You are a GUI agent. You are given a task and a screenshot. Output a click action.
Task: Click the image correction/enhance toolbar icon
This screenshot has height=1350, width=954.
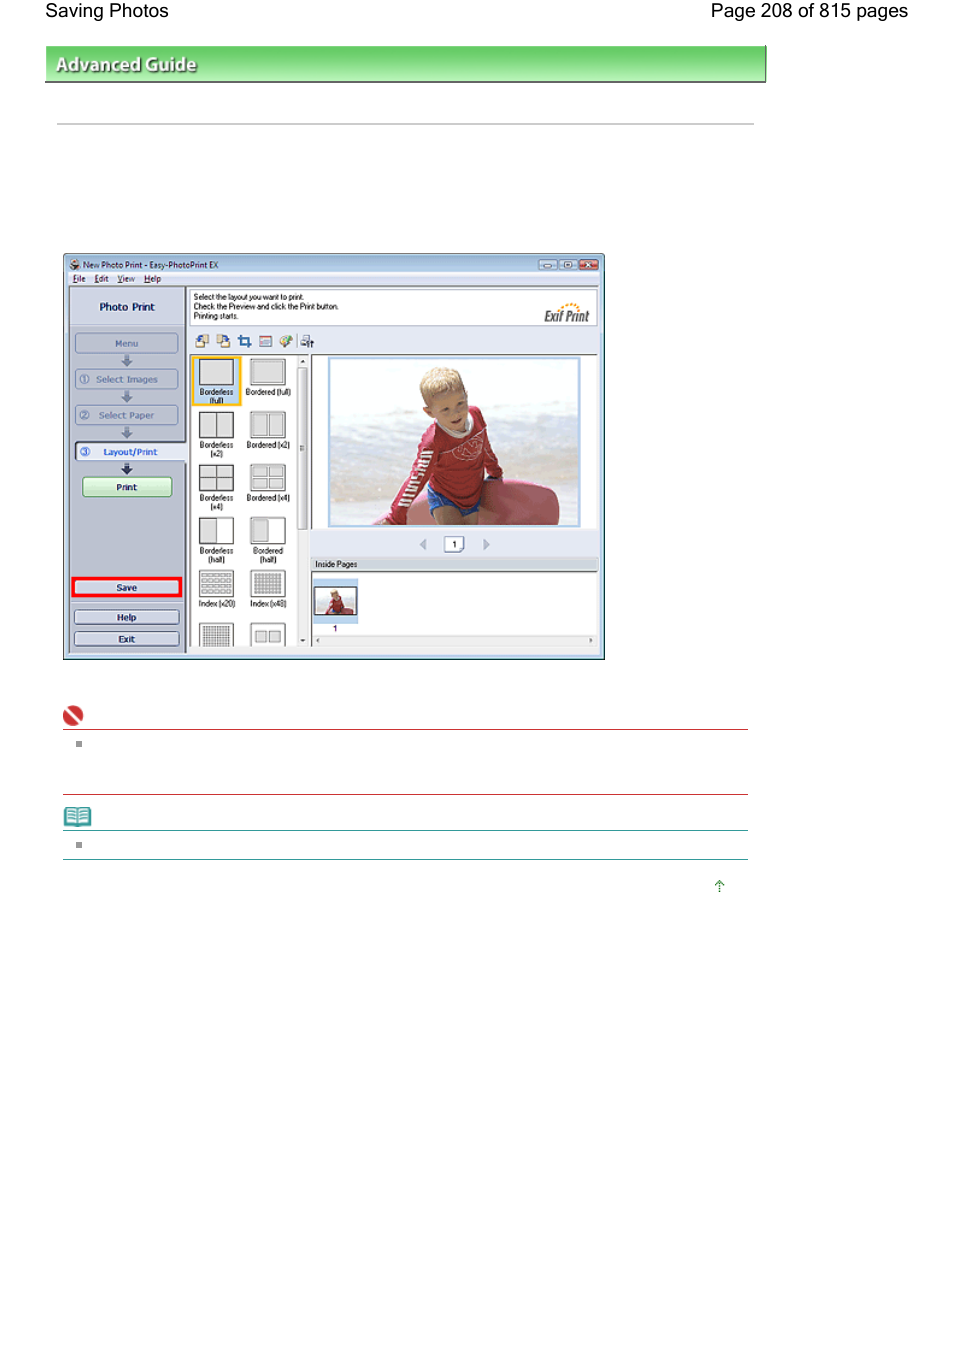[286, 341]
